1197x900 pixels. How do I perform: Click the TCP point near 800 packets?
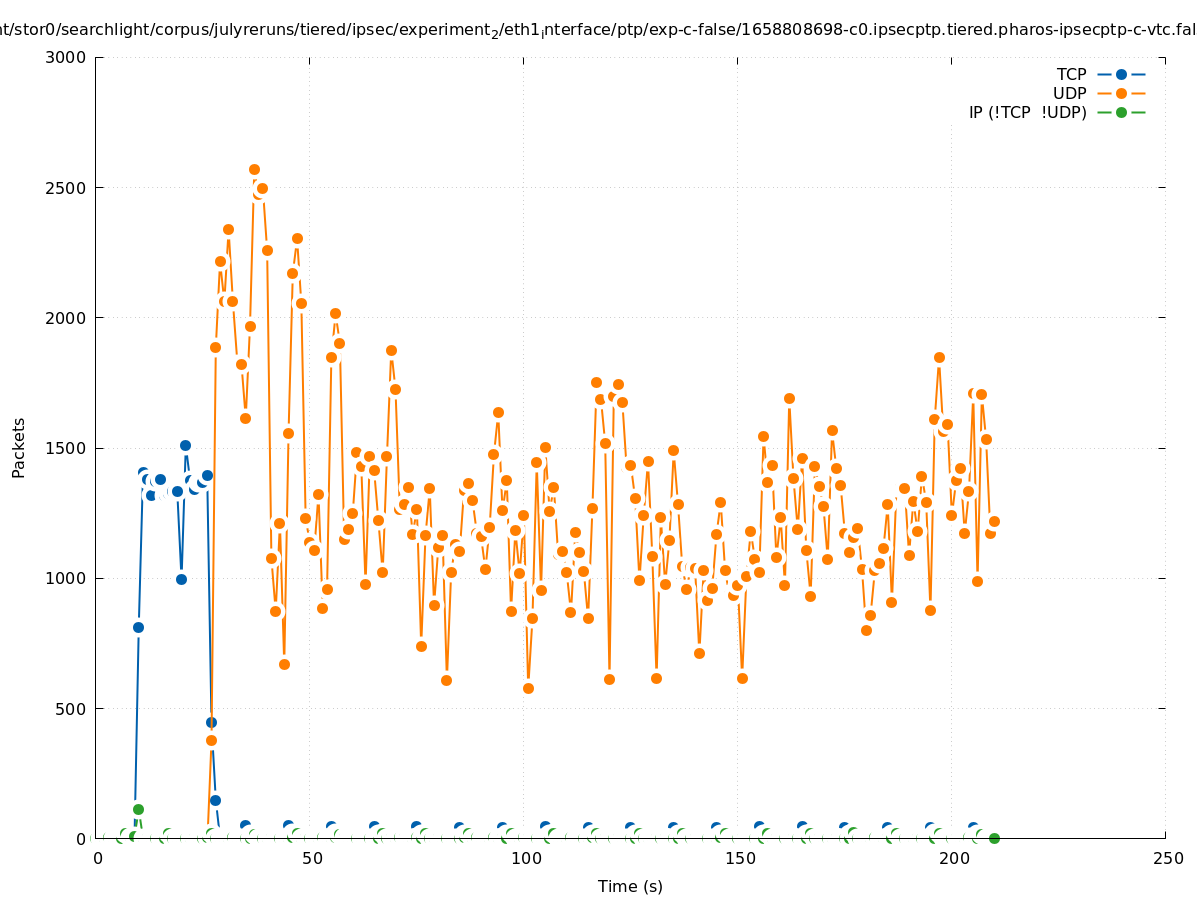[138, 627]
